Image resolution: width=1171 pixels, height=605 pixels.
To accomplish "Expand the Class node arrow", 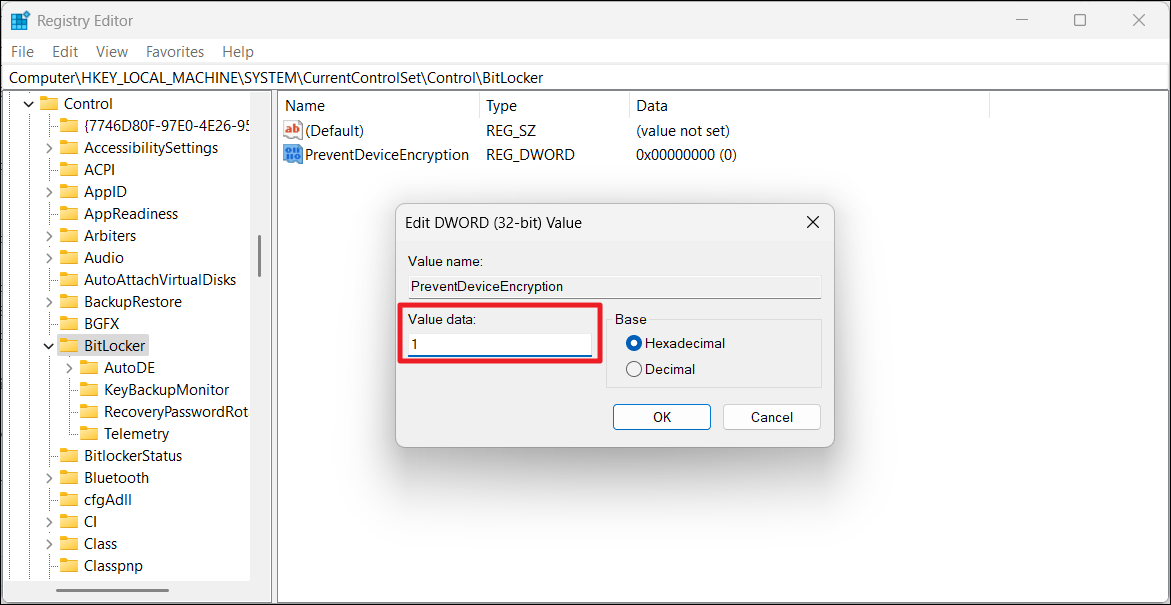I will 49,544.
